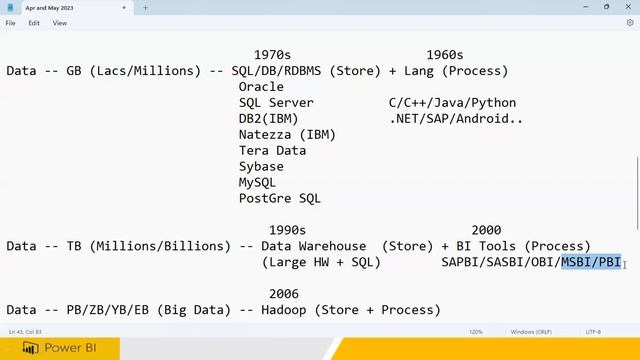Viewport: 640px width, 360px height.
Task: Click the 'MySQL' text
Action: click(258, 182)
